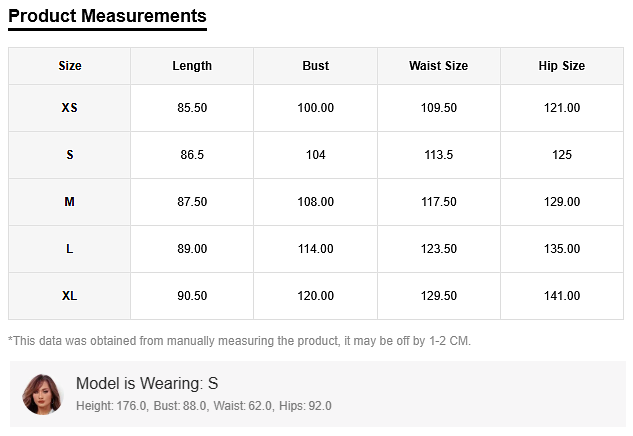Click the S size row label
The height and width of the screenshot is (436, 633).
(x=70, y=155)
